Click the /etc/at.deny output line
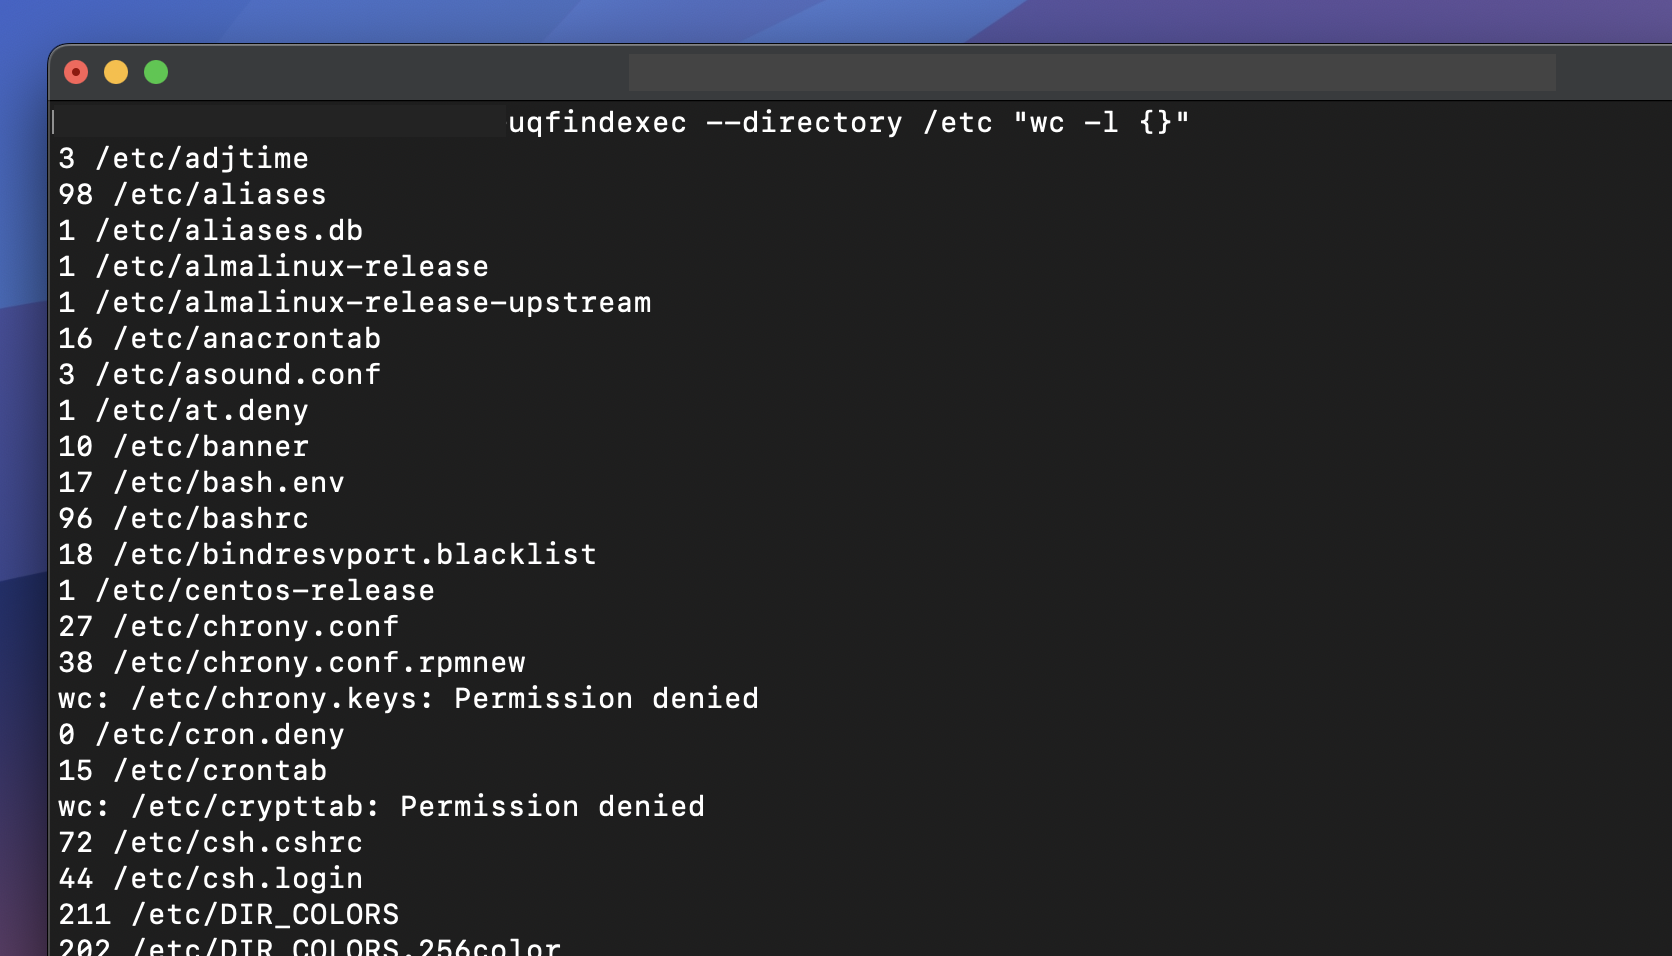Screen dimensions: 1672x956 pos(183,411)
